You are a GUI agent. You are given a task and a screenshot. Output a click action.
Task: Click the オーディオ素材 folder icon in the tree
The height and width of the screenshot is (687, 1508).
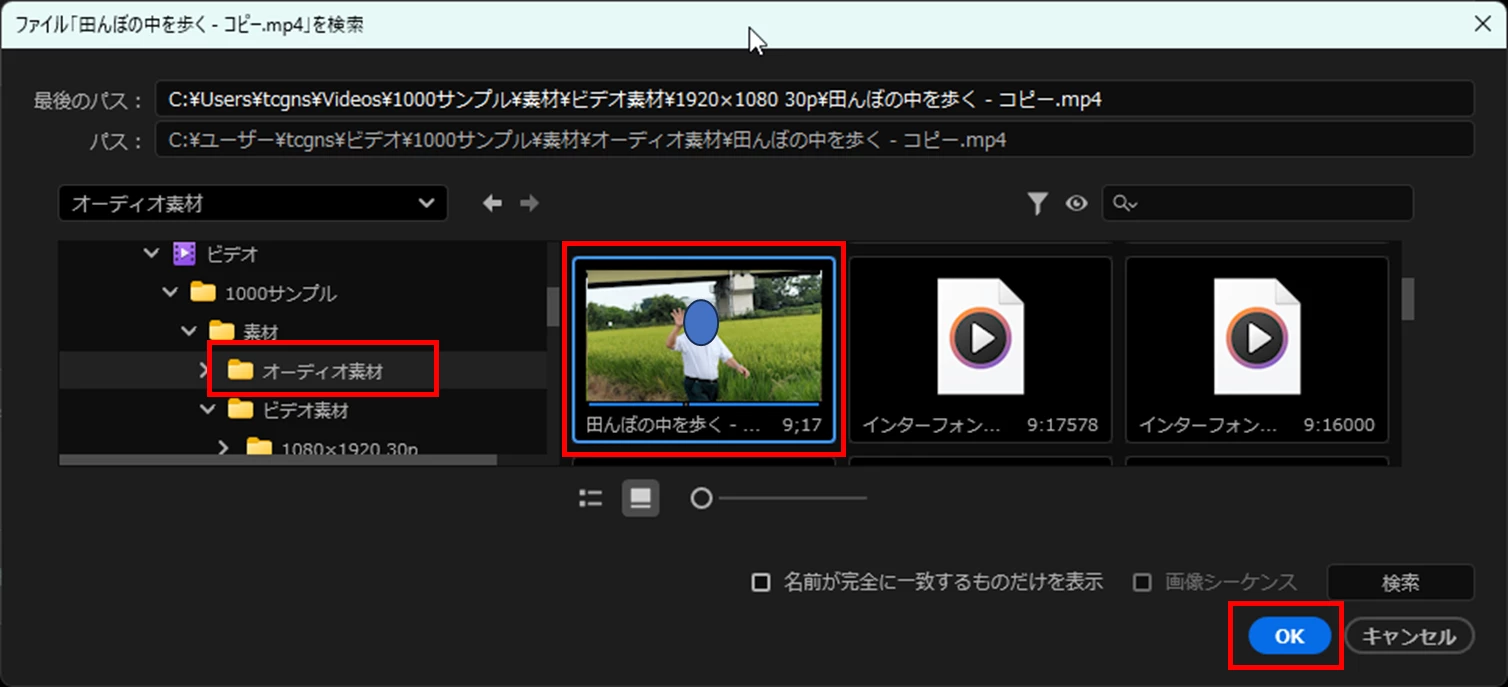(240, 371)
